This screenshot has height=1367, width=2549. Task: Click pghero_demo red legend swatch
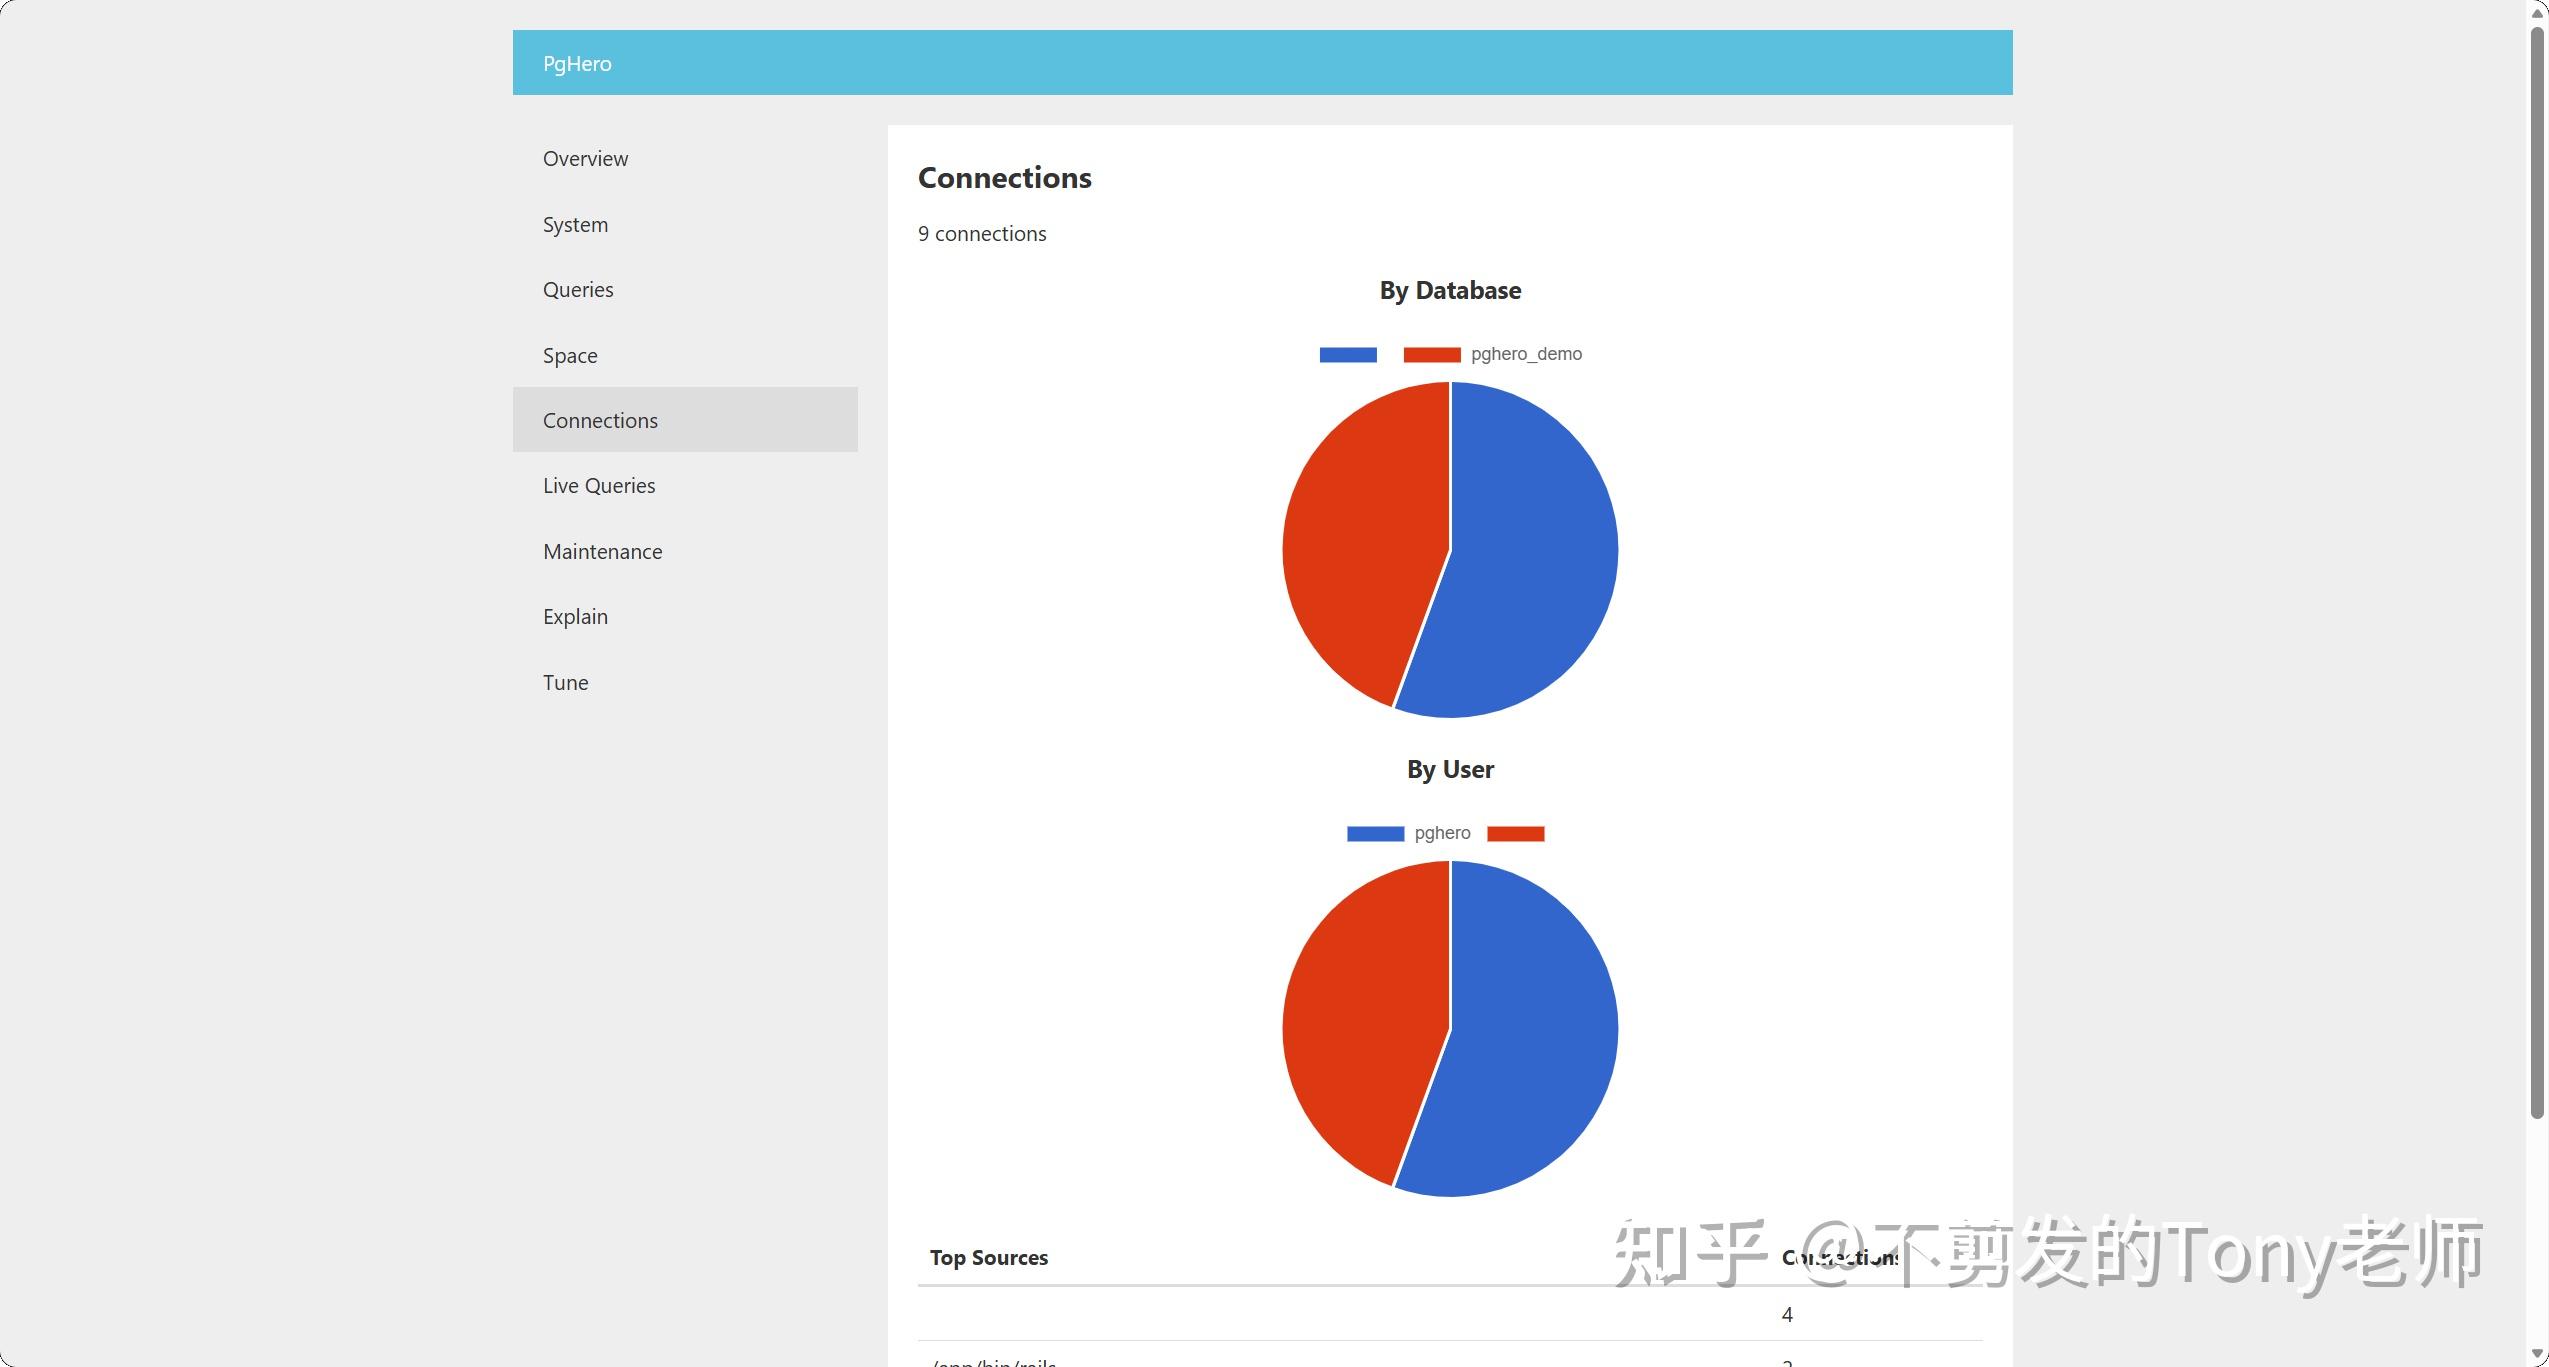(x=1432, y=354)
